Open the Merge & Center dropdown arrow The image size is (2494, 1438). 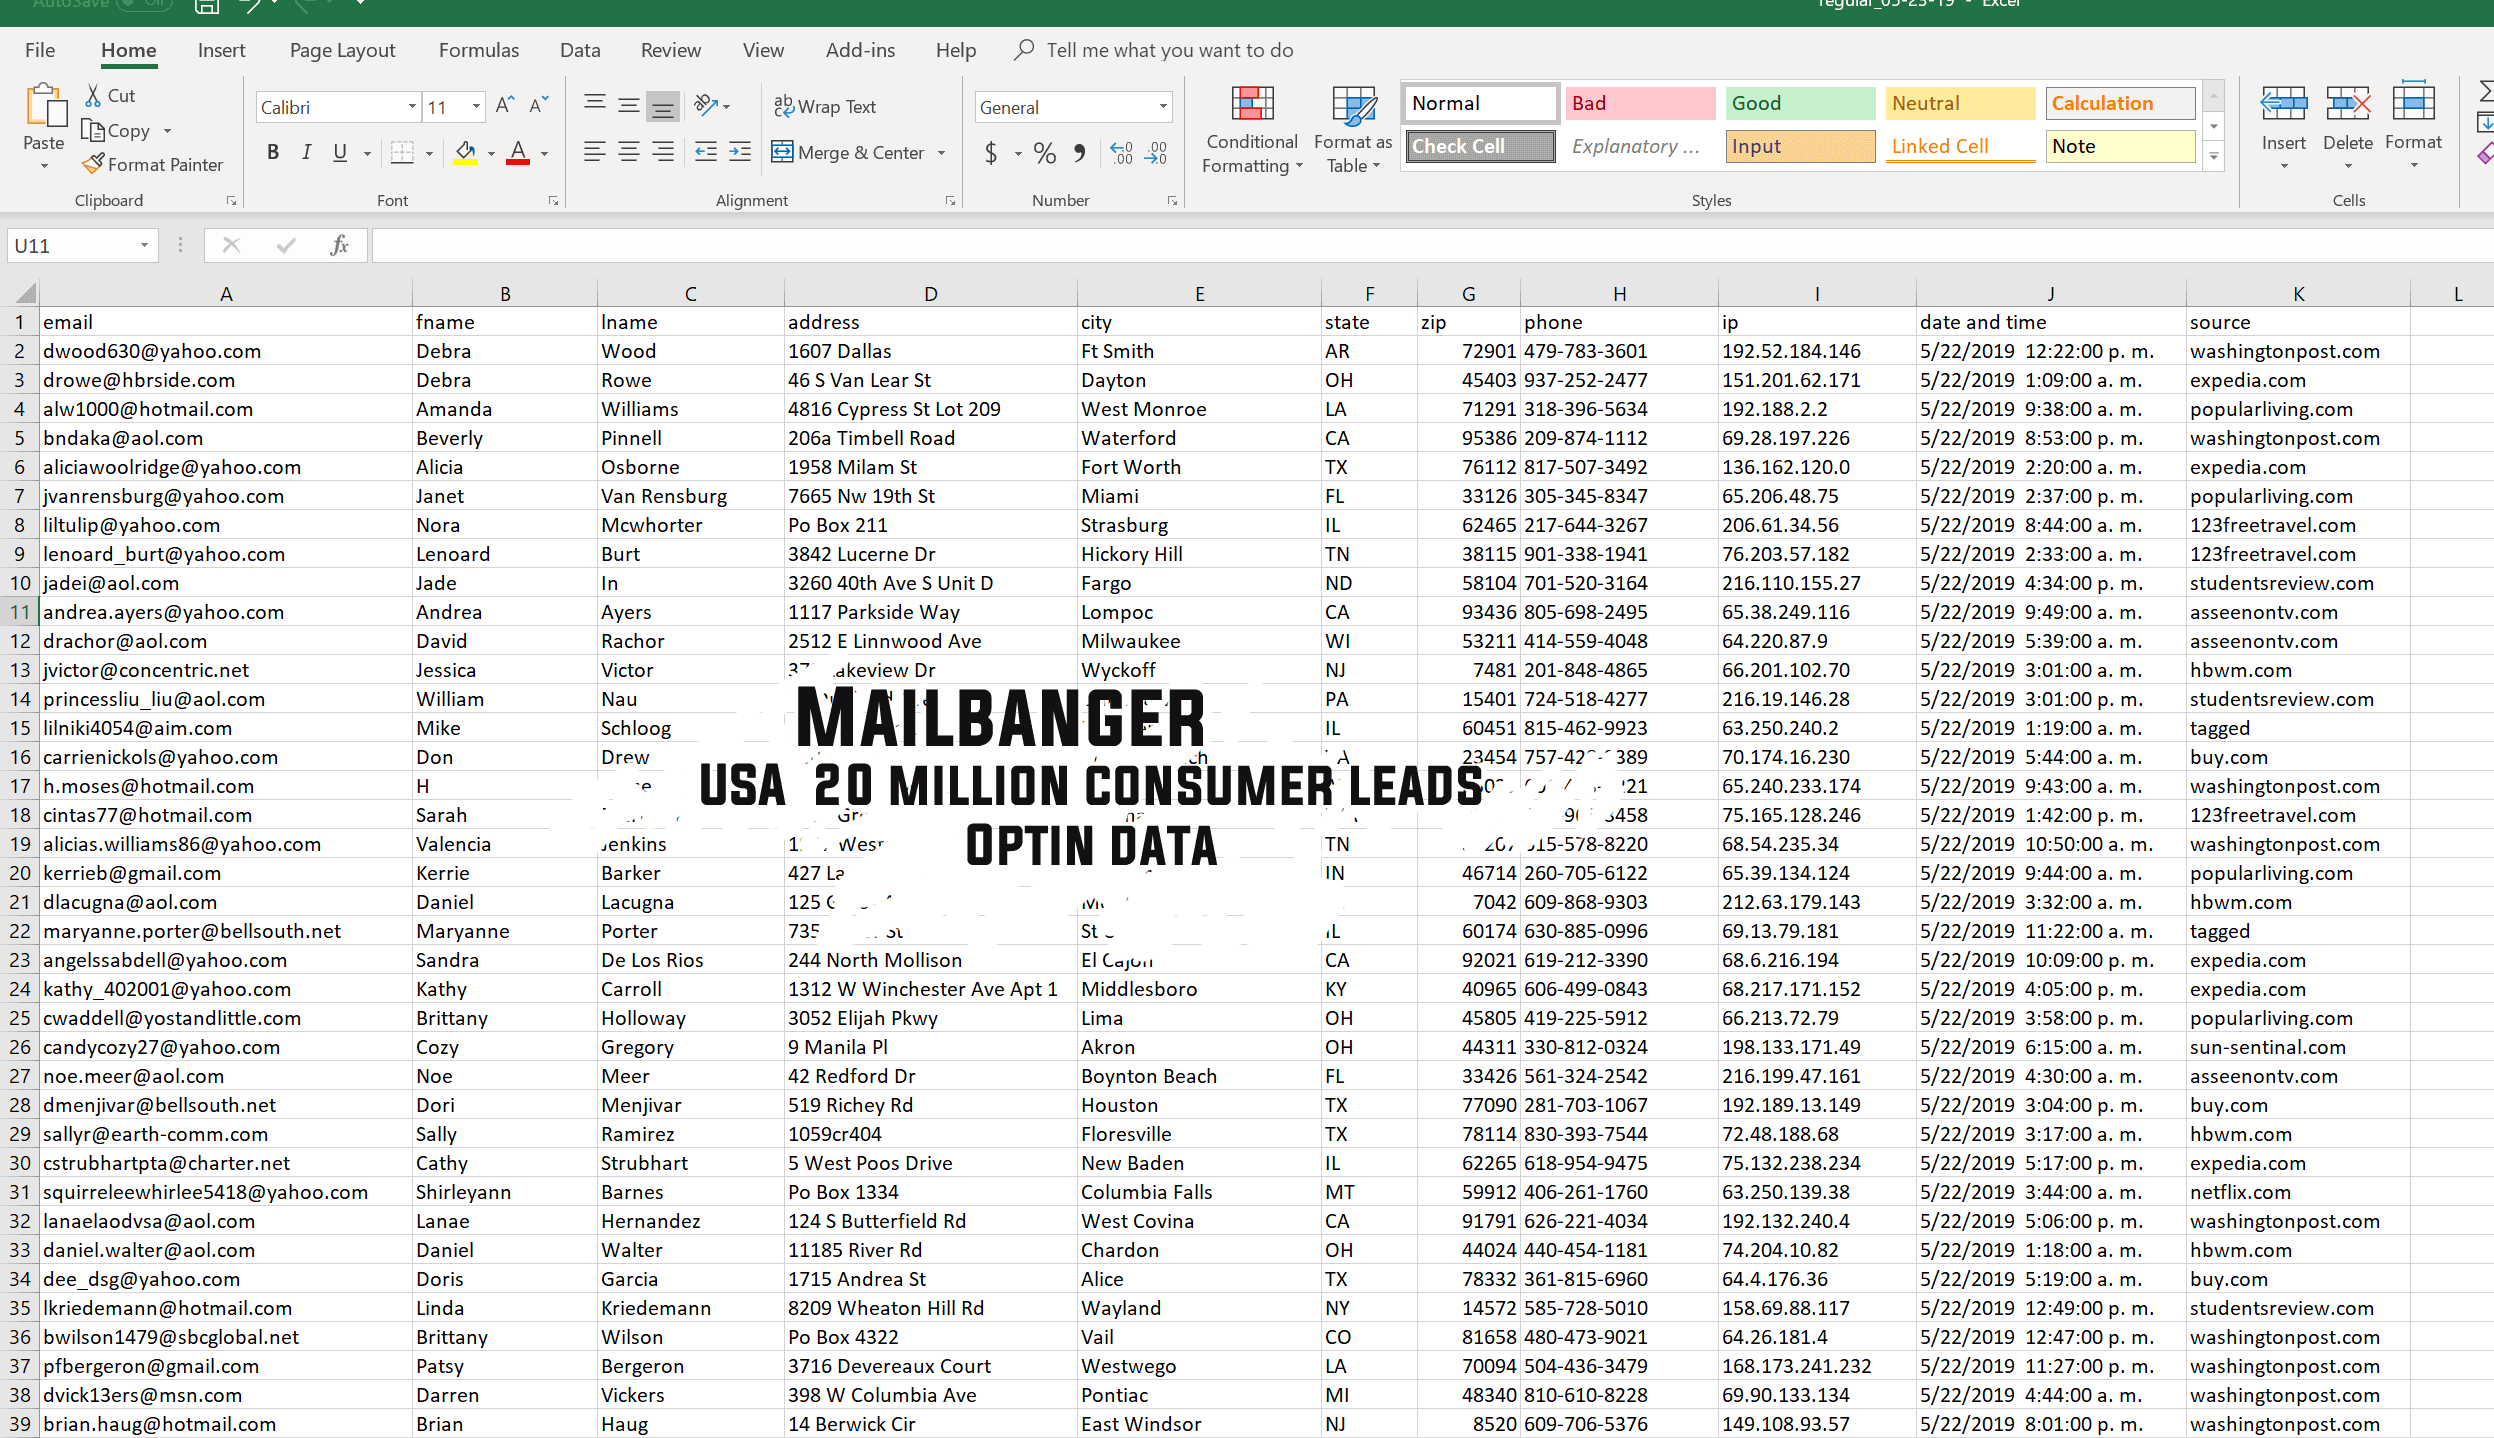[x=942, y=153]
